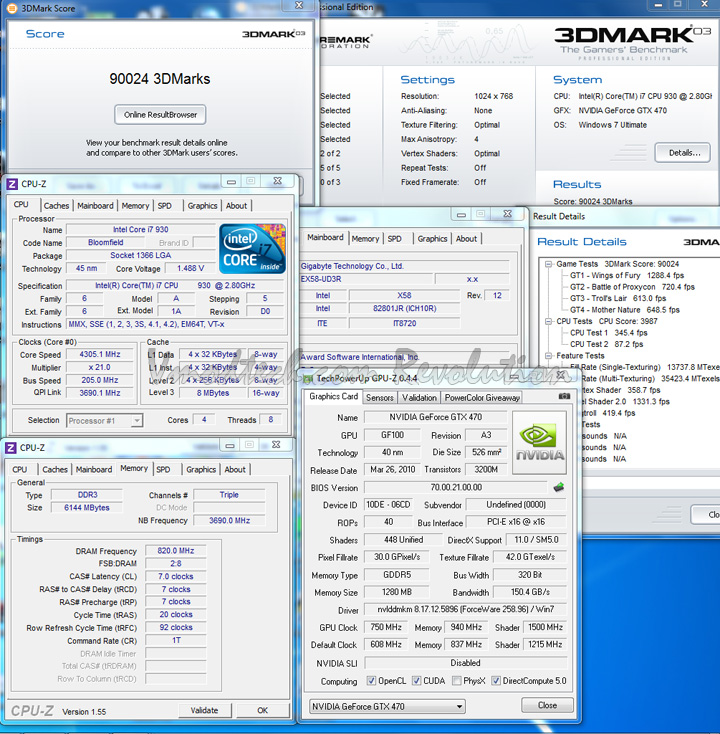Collapse the Game Tests tree node
The height and width of the screenshot is (734, 720).
tap(548, 264)
